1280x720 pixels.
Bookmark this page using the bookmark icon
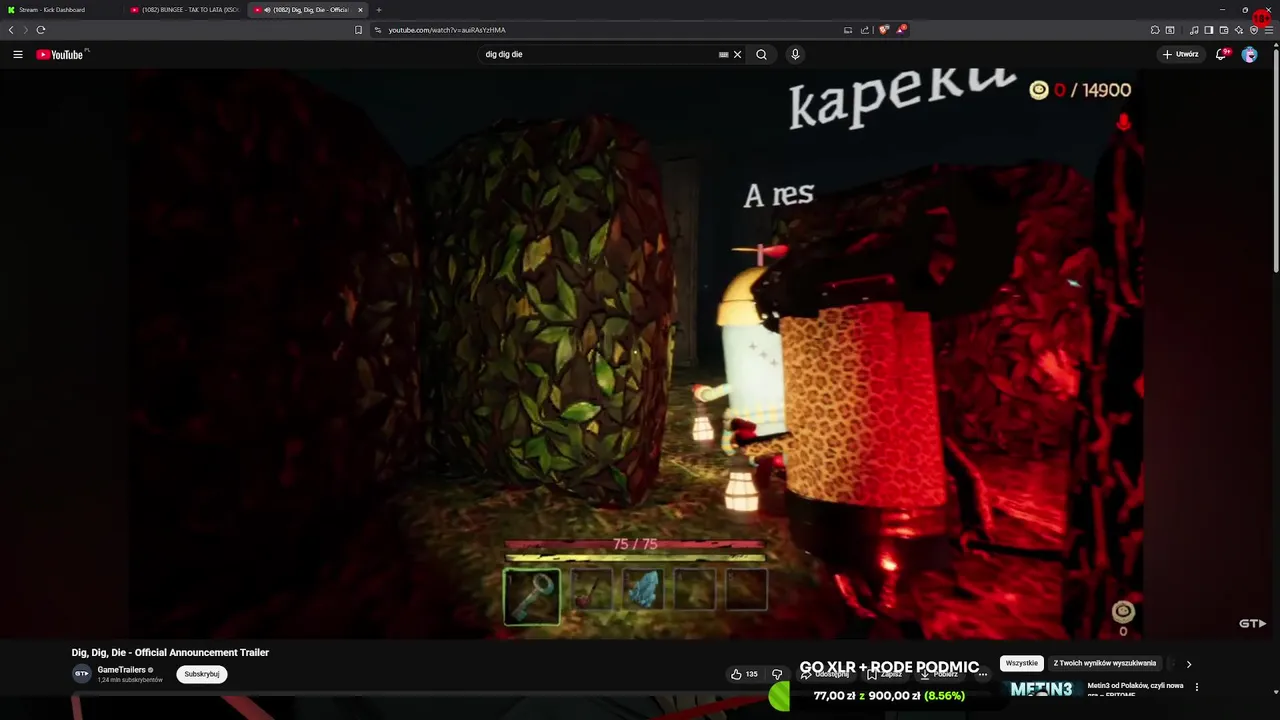[x=358, y=30]
